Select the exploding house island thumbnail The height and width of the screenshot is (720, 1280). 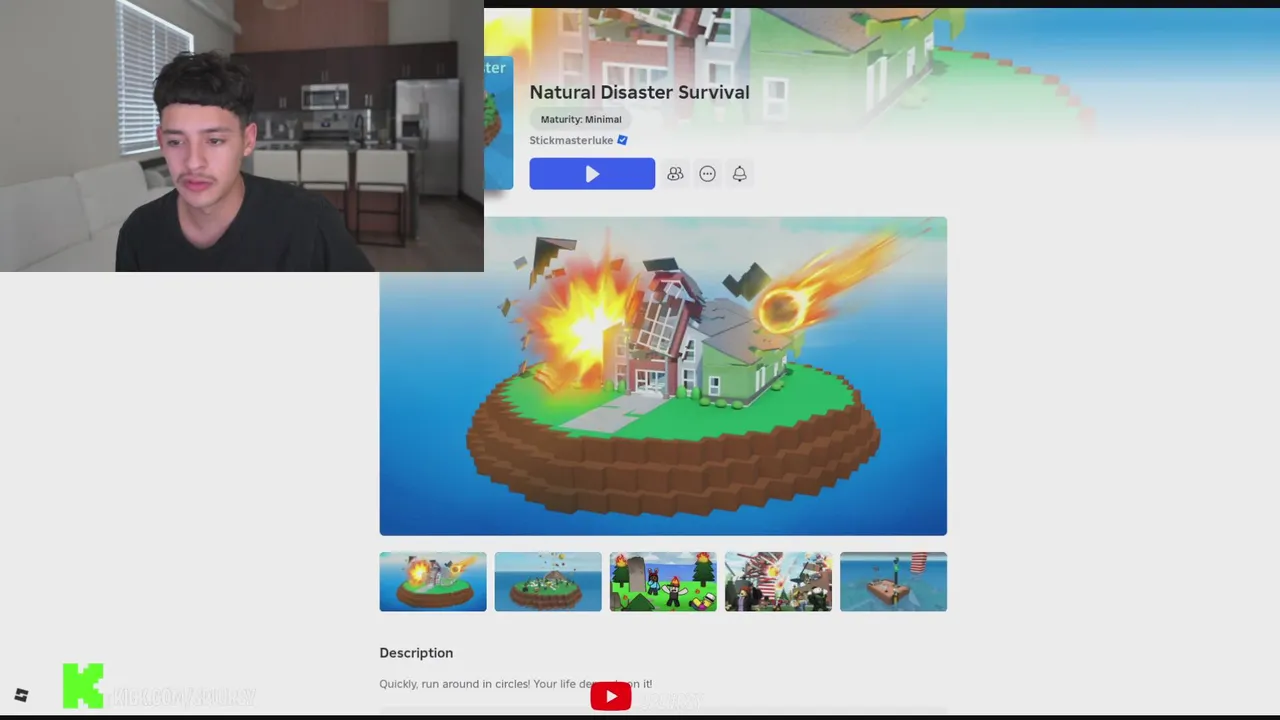433,581
